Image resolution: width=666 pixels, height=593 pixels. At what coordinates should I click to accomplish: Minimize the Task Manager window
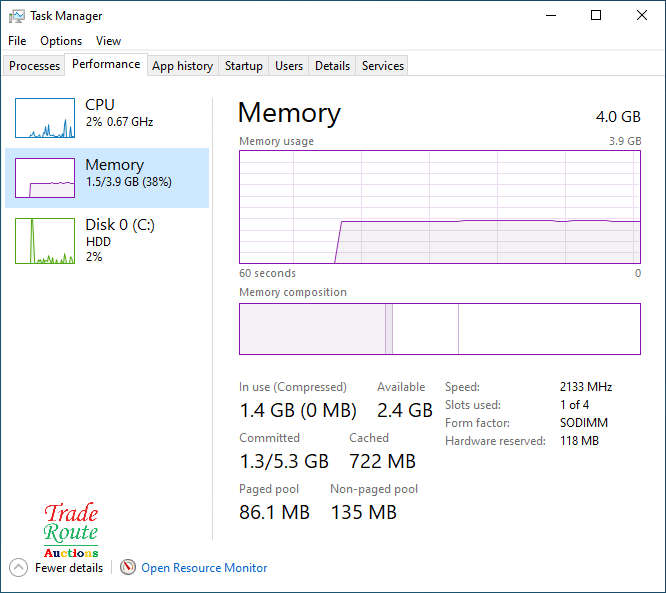click(x=550, y=16)
